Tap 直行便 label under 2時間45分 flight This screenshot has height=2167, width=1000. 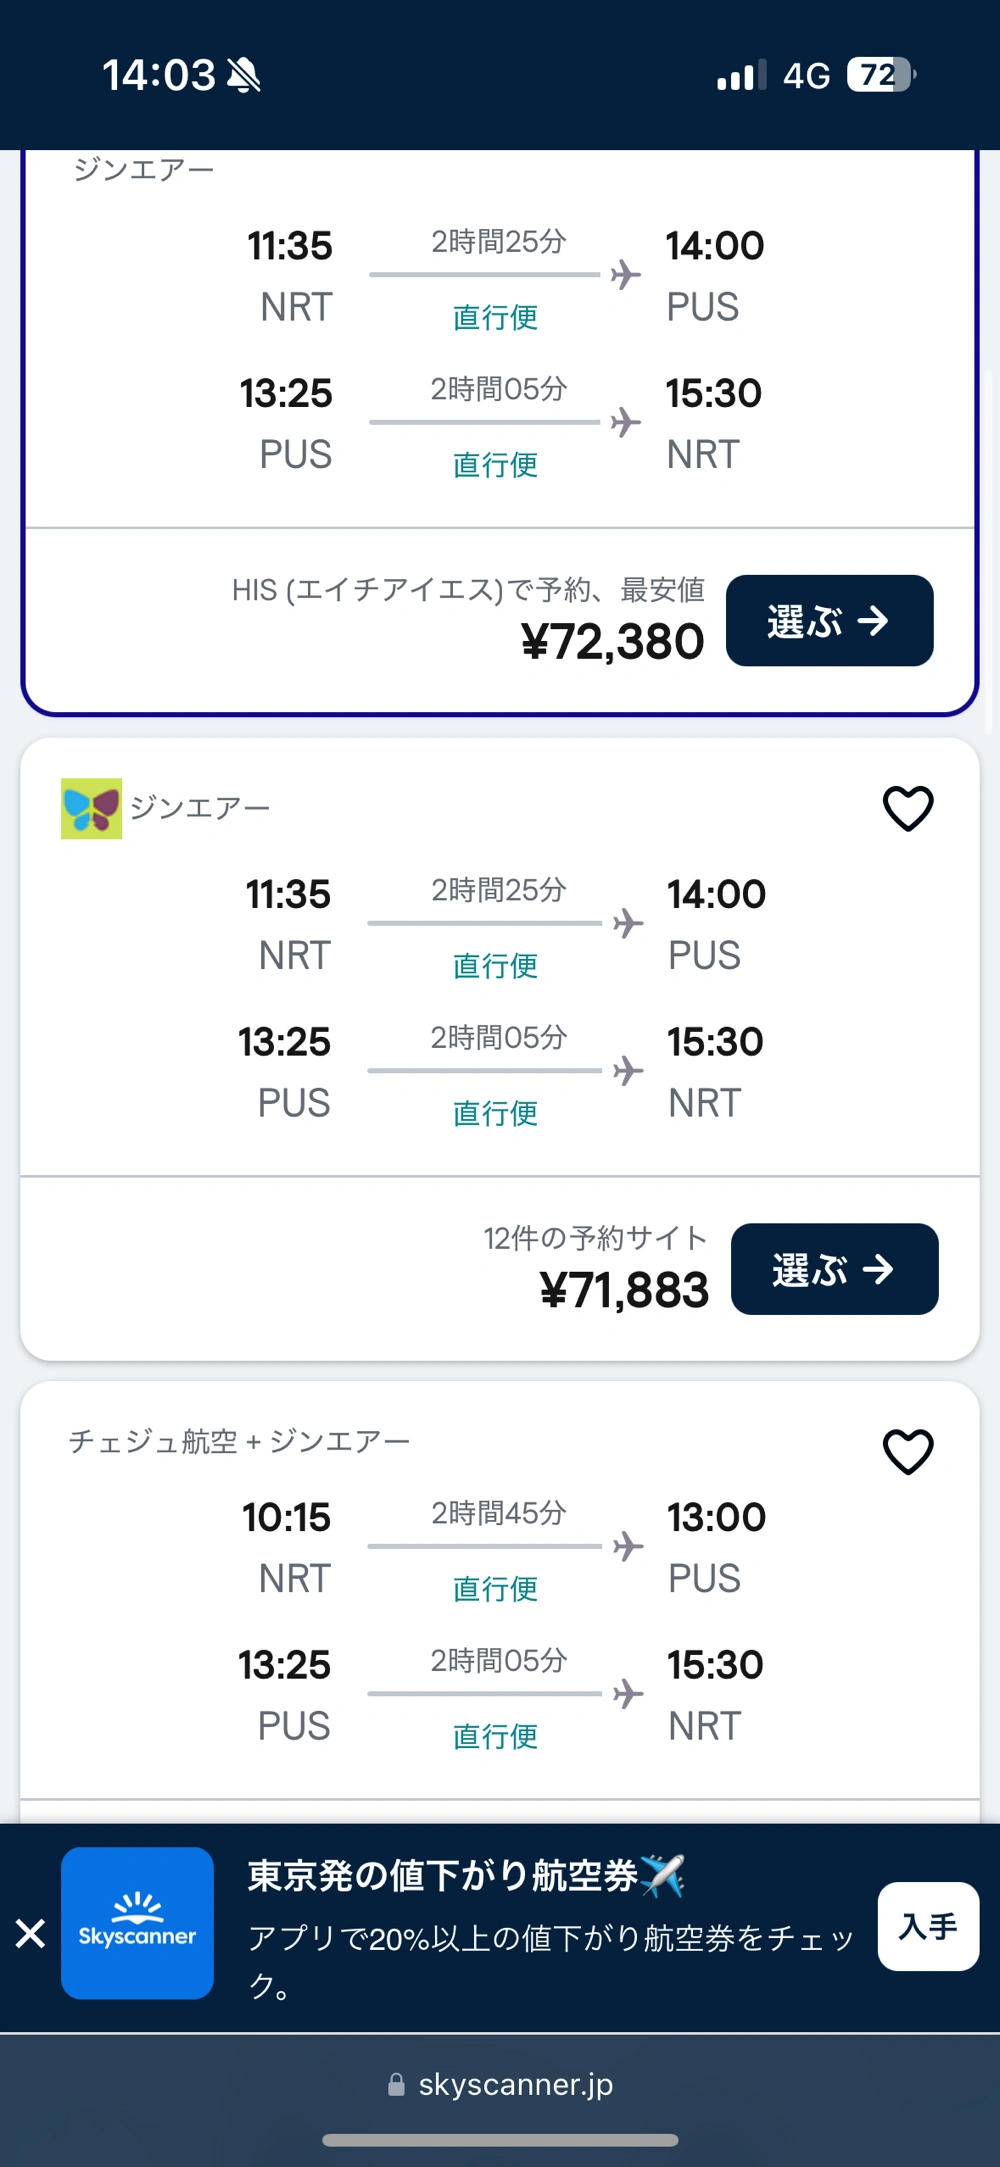click(x=495, y=1589)
